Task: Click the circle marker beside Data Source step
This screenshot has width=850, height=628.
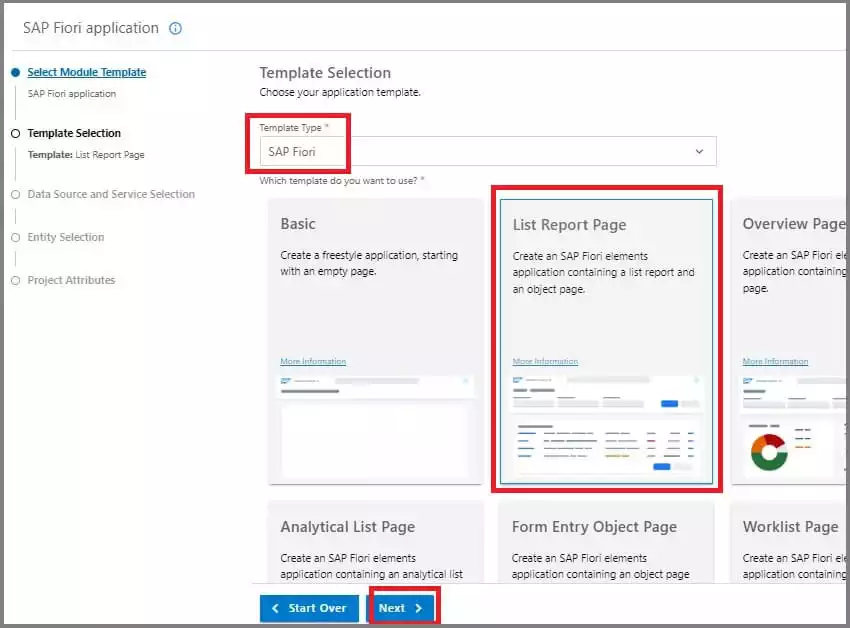Action: tap(15, 194)
